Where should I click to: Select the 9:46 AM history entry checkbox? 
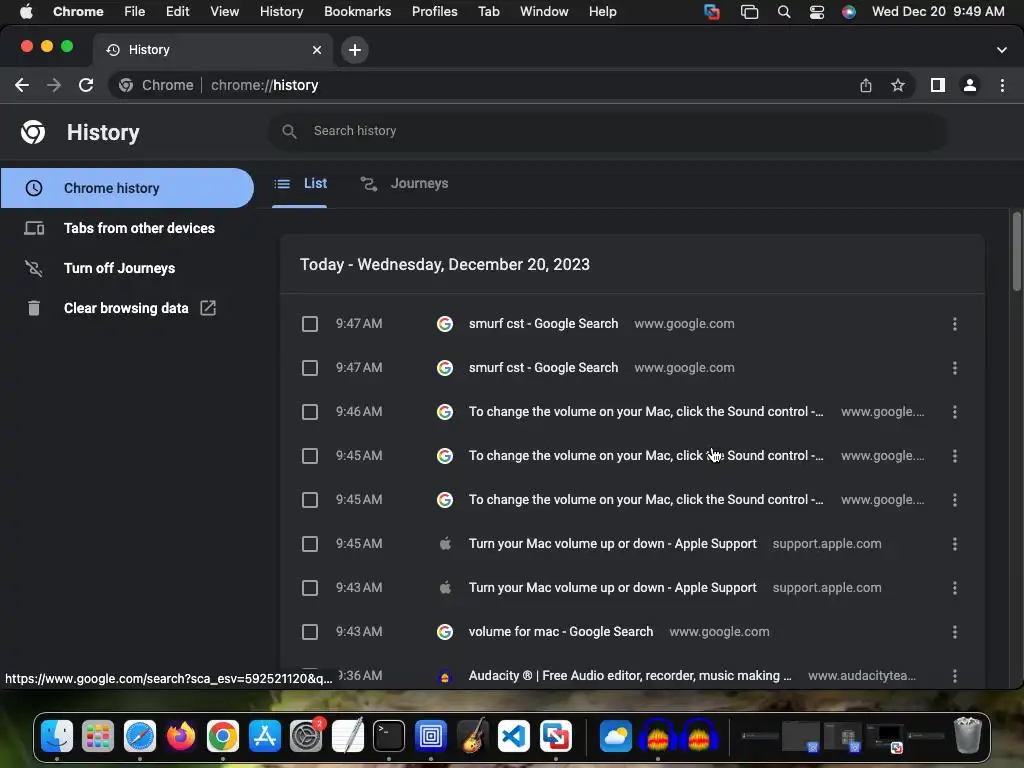(310, 412)
